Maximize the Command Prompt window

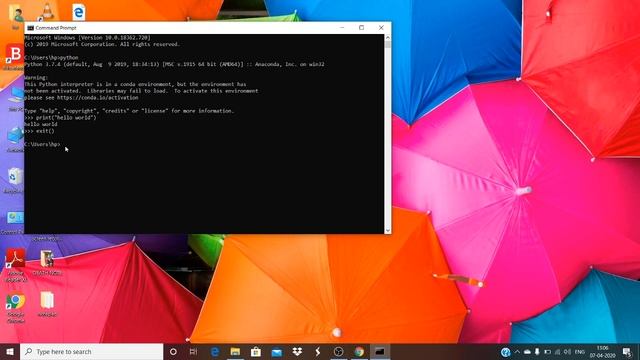tap(361, 28)
